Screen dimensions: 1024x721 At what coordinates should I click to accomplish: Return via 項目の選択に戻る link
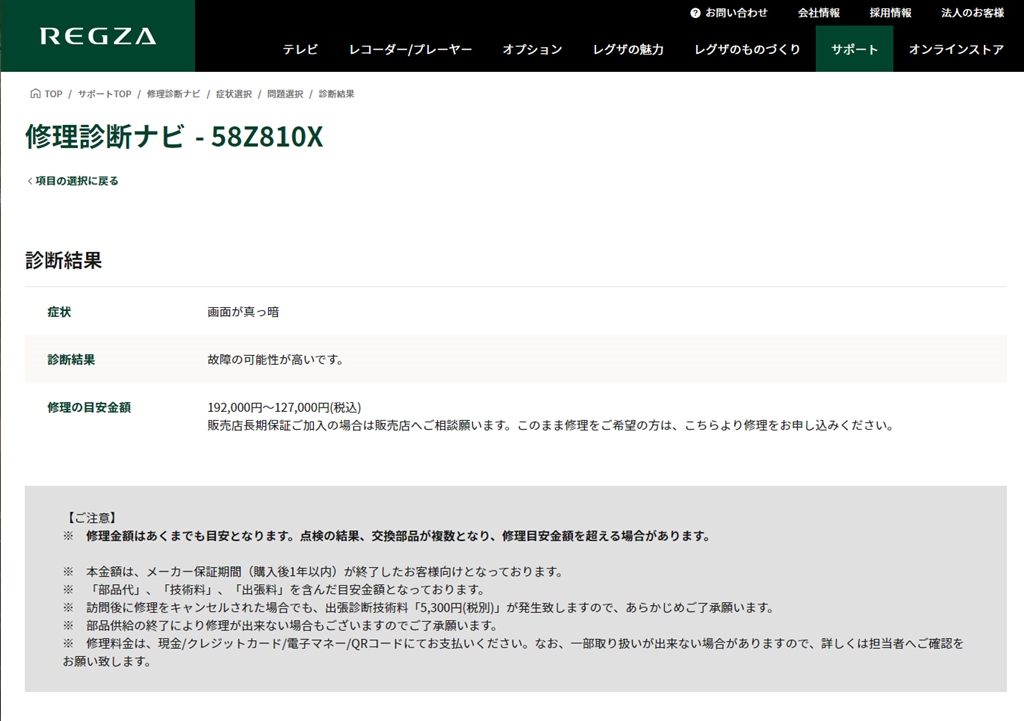(77, 181)
